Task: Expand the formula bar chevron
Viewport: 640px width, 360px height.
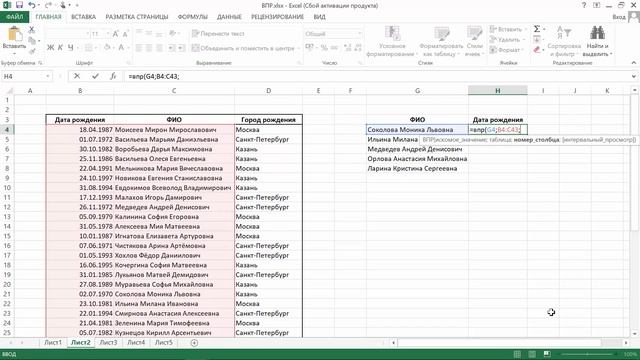Action: point(633,76)
